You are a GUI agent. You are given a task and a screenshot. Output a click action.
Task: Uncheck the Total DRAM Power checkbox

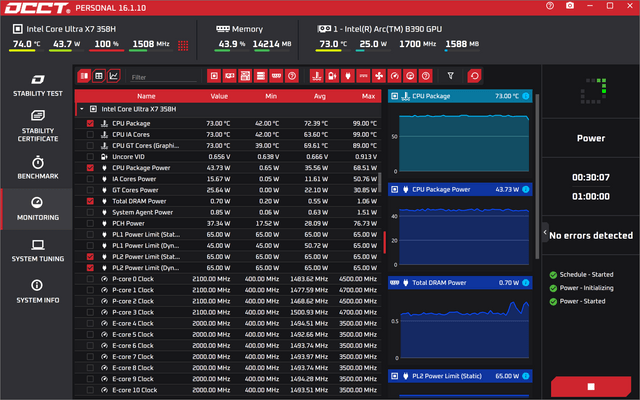(90, 201)
